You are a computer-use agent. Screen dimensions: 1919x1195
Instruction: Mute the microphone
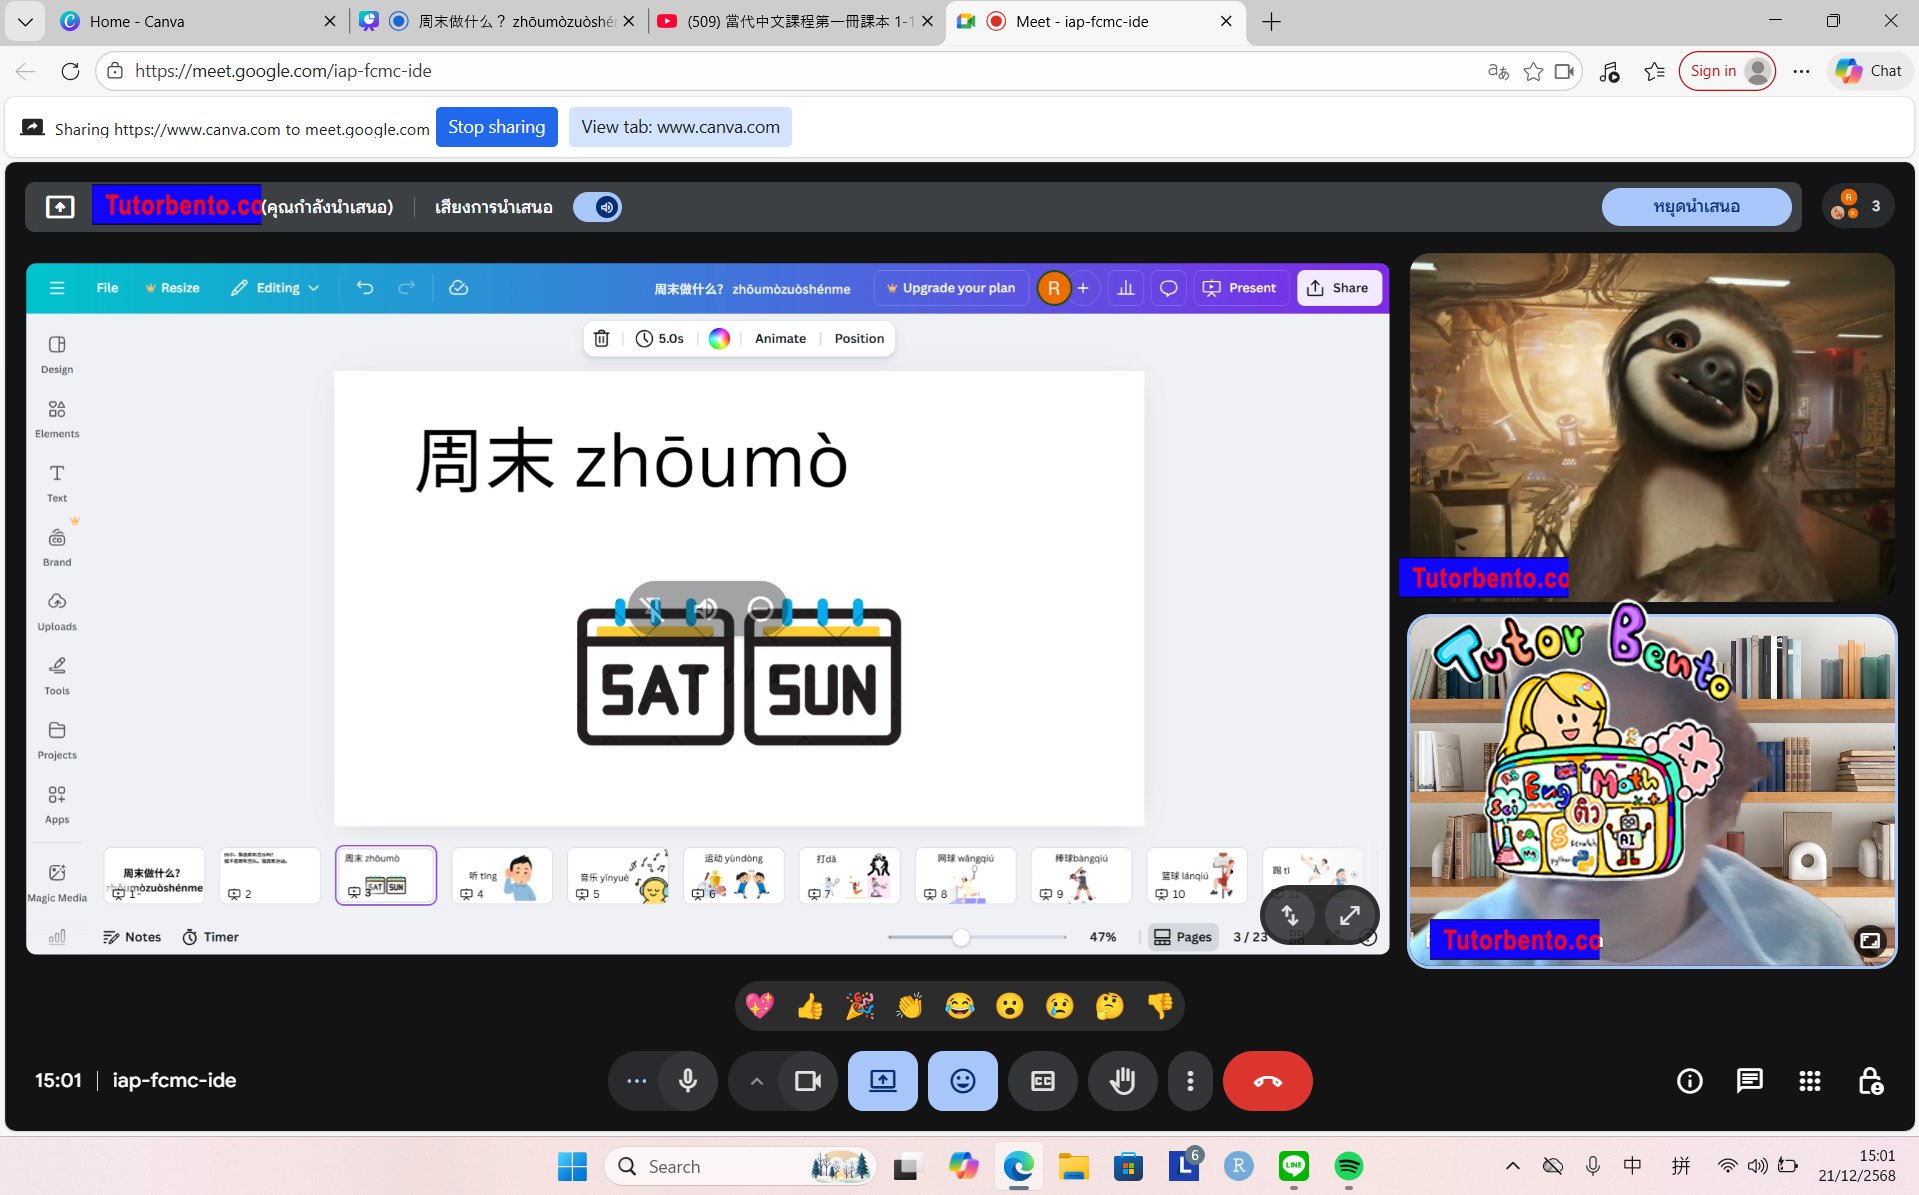tap(687, 1081)
